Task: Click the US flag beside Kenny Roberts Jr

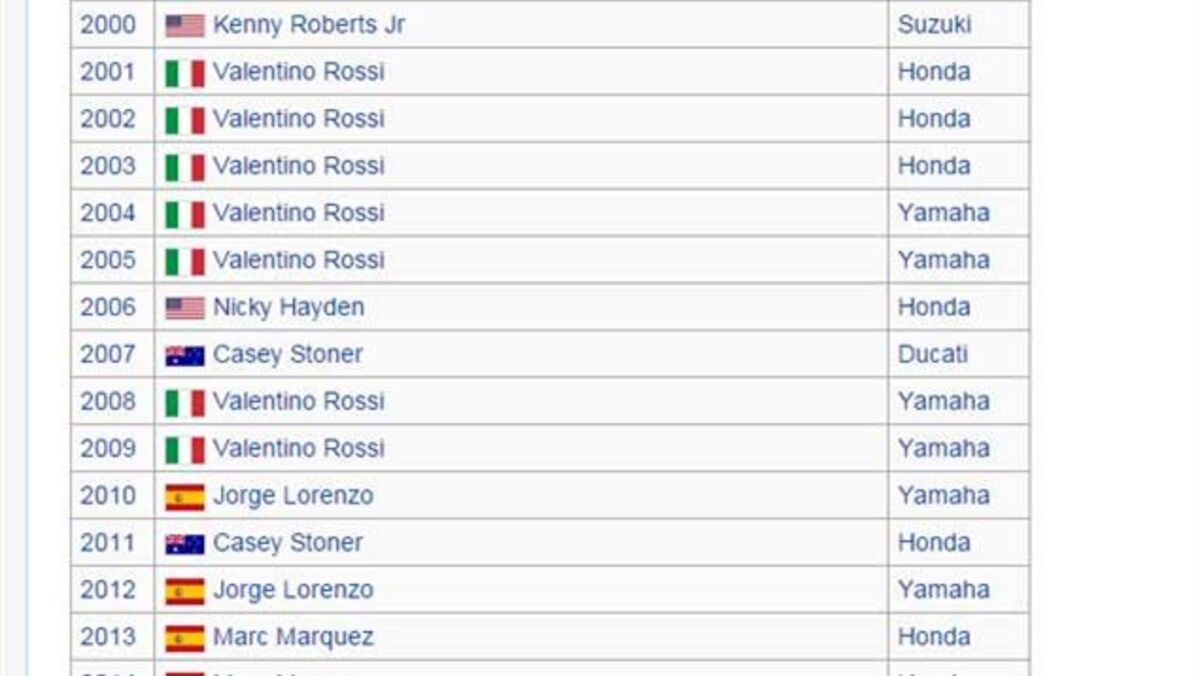Action: [x=185, y=26]
